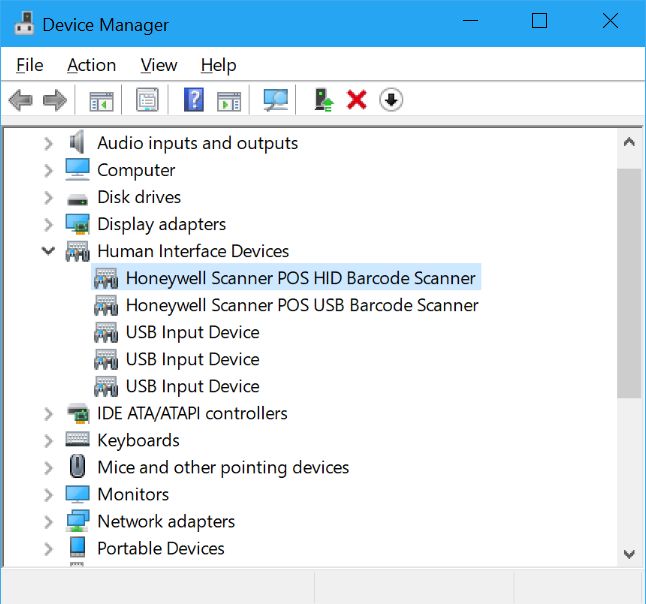The width and height of the screenshot is (646, 604).
Task: Select Honeywell Scanner POS USB Barcode Scanner
Action: click(302, 305)
